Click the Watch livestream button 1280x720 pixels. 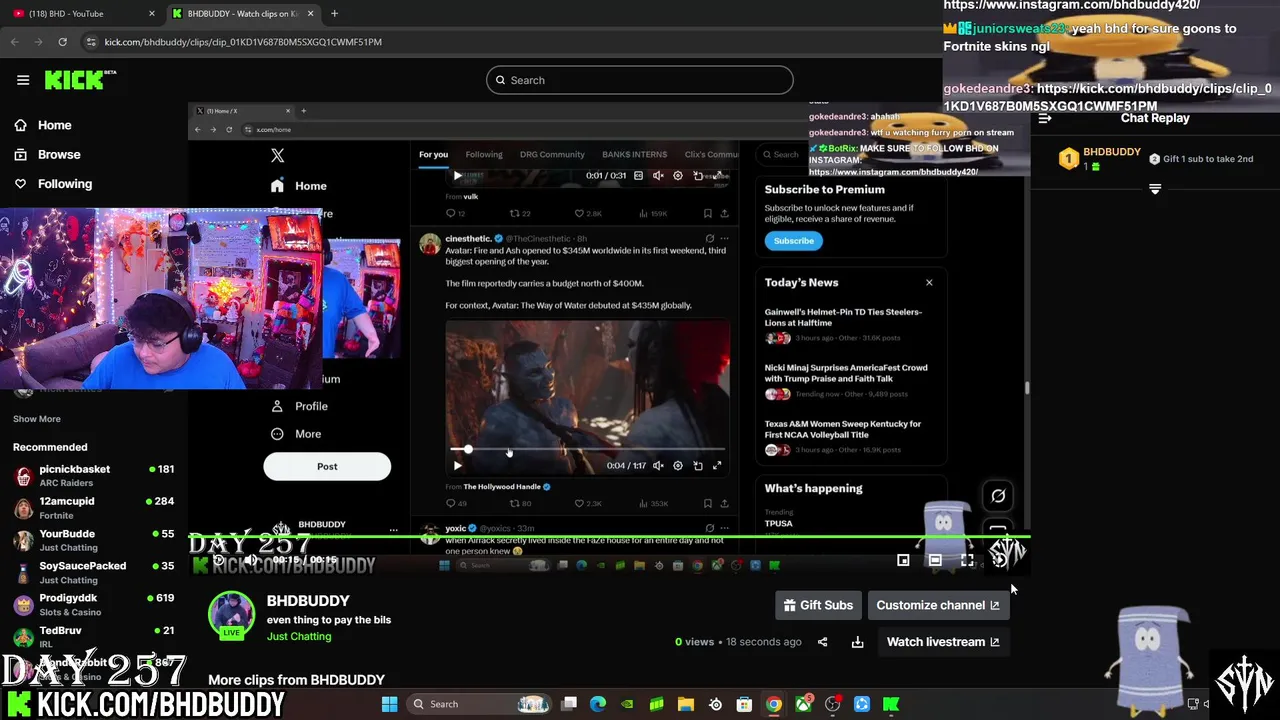tap(943, 642)
